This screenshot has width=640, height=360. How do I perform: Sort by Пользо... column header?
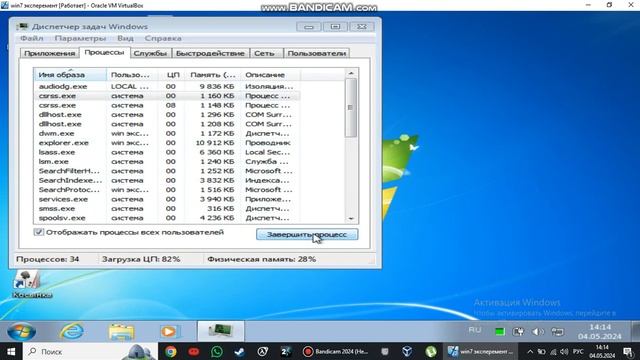(132, 75)
